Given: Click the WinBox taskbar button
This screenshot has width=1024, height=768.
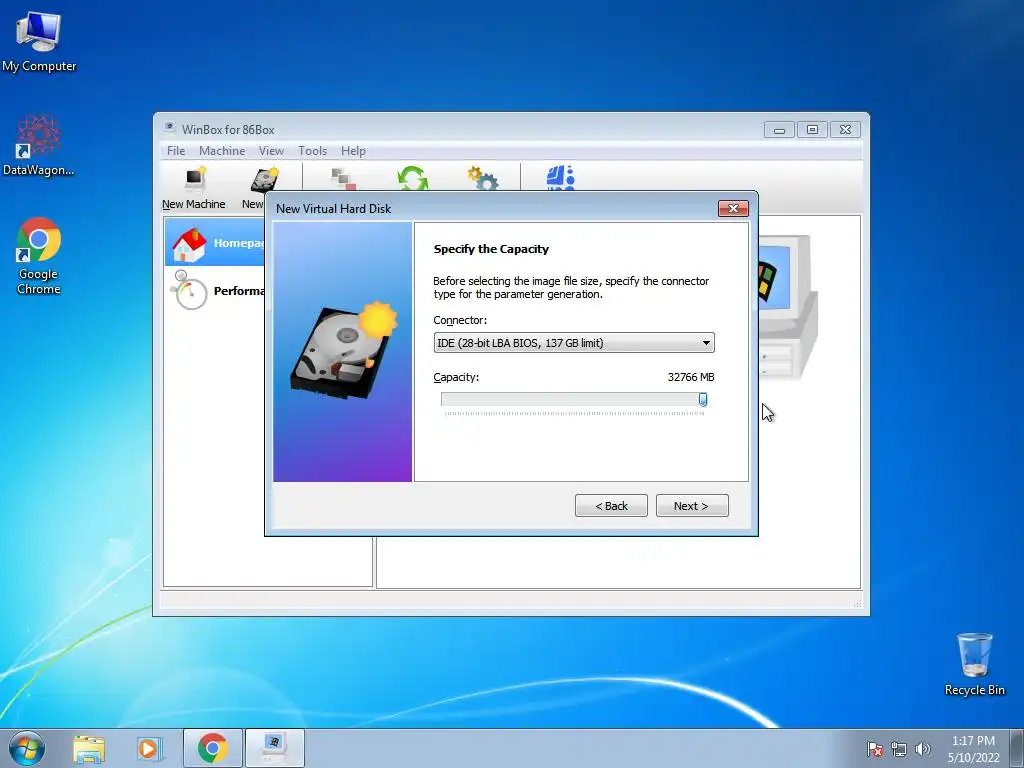Looking at the screenshot, I should pos(274,748).
